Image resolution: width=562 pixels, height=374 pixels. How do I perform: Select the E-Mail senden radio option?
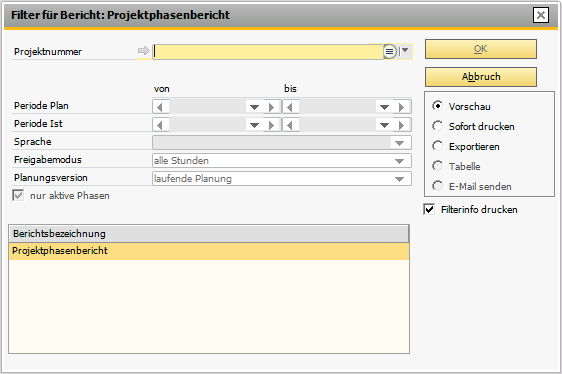click(x=437, y=186)
